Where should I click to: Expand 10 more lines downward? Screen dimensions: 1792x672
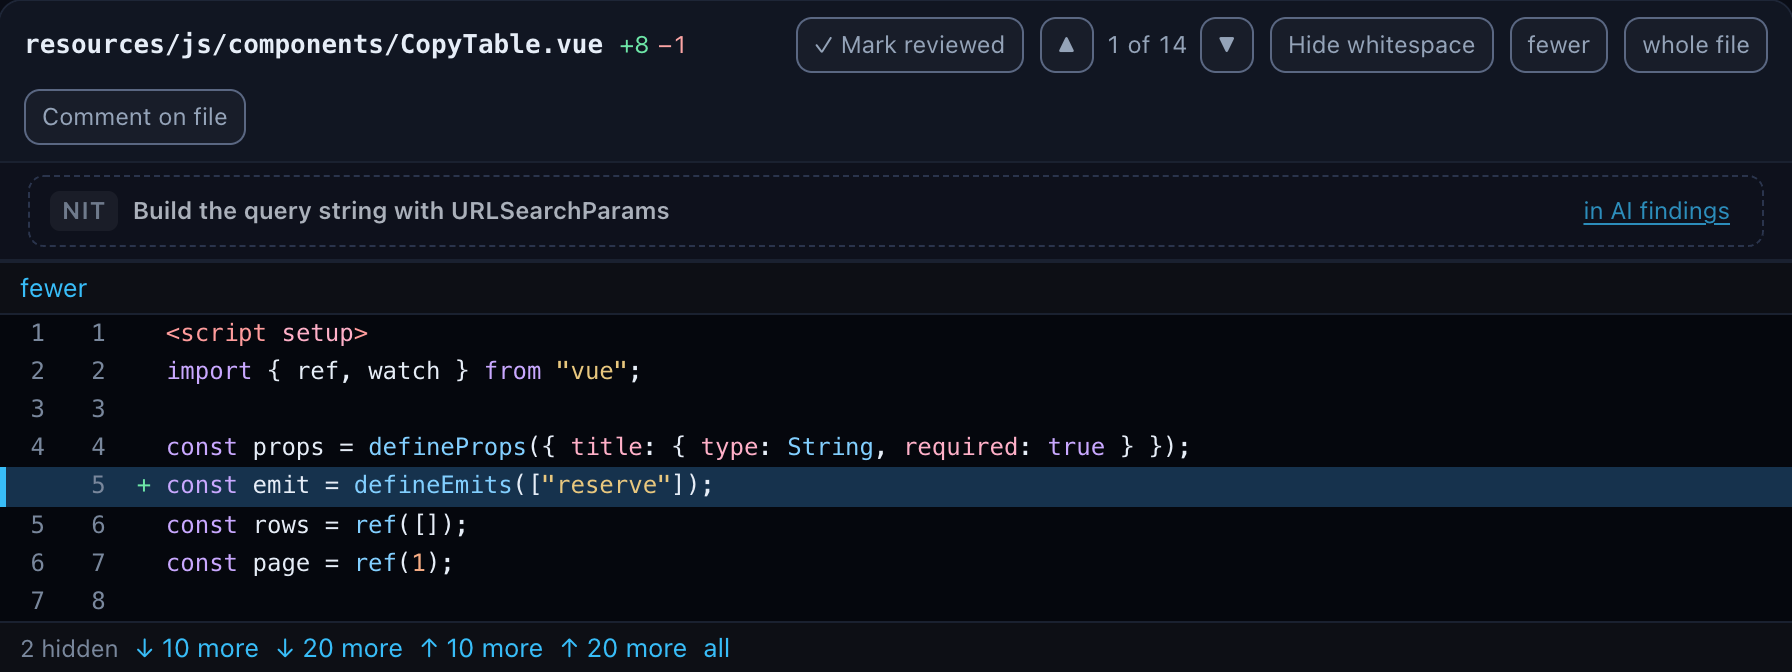(x=197, y=648)
